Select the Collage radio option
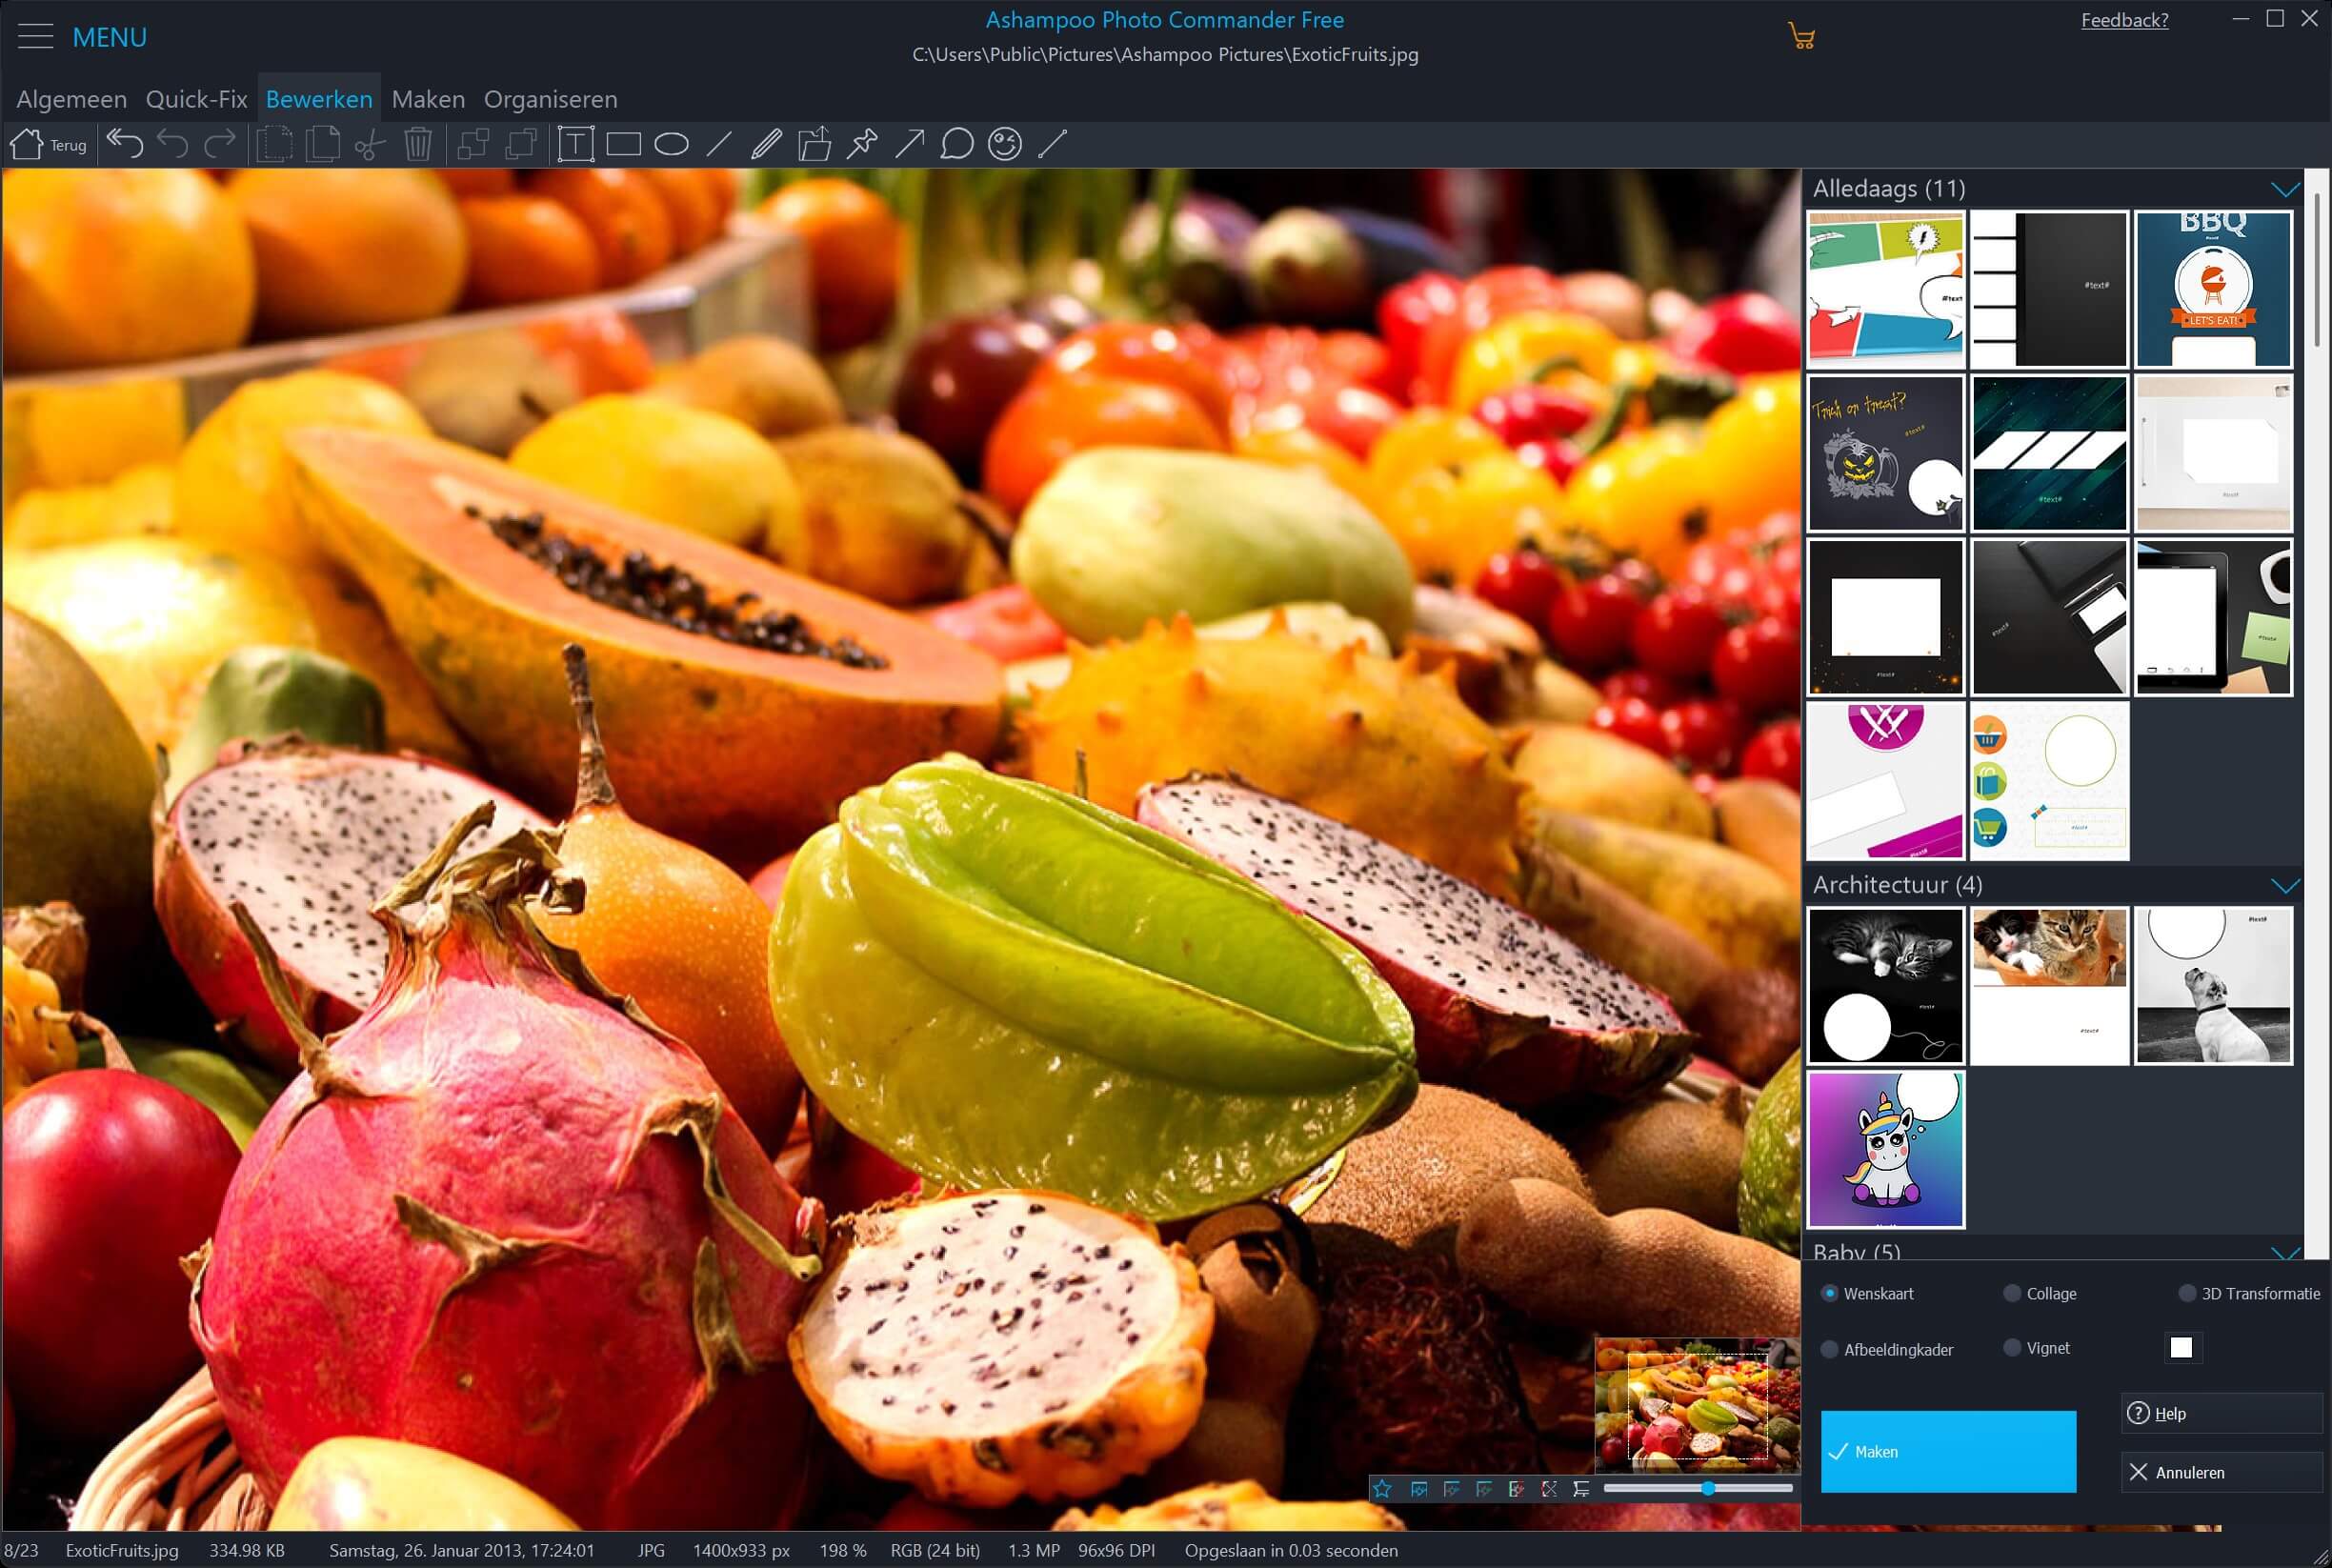 [2012, 1293]
